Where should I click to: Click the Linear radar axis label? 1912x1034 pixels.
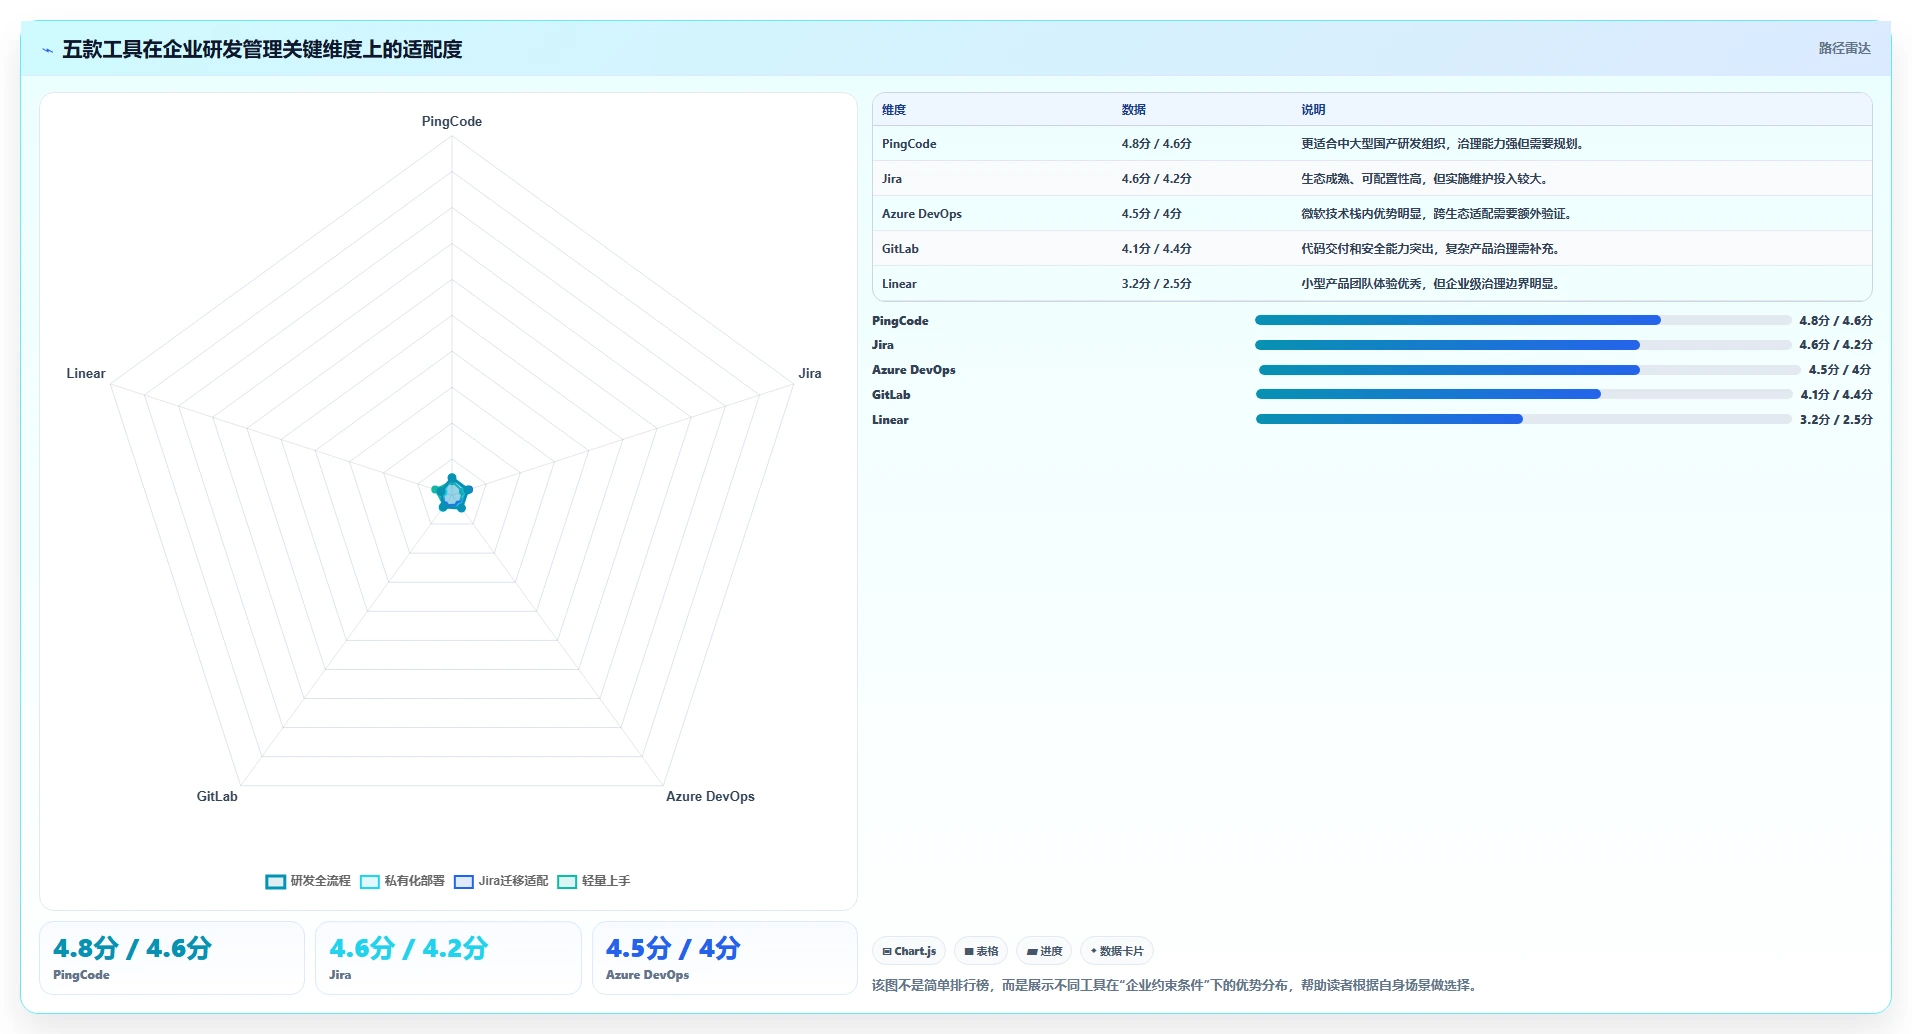pyautogui.click(x=86, y=373)
